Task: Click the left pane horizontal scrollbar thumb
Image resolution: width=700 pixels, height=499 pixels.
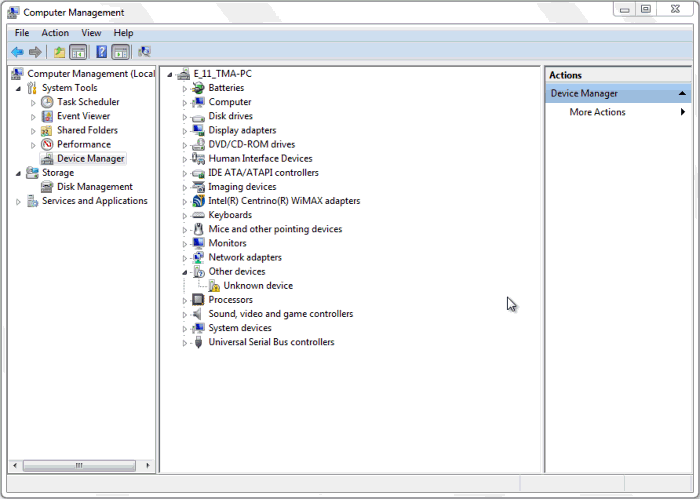Action: (x=79, y=466)
